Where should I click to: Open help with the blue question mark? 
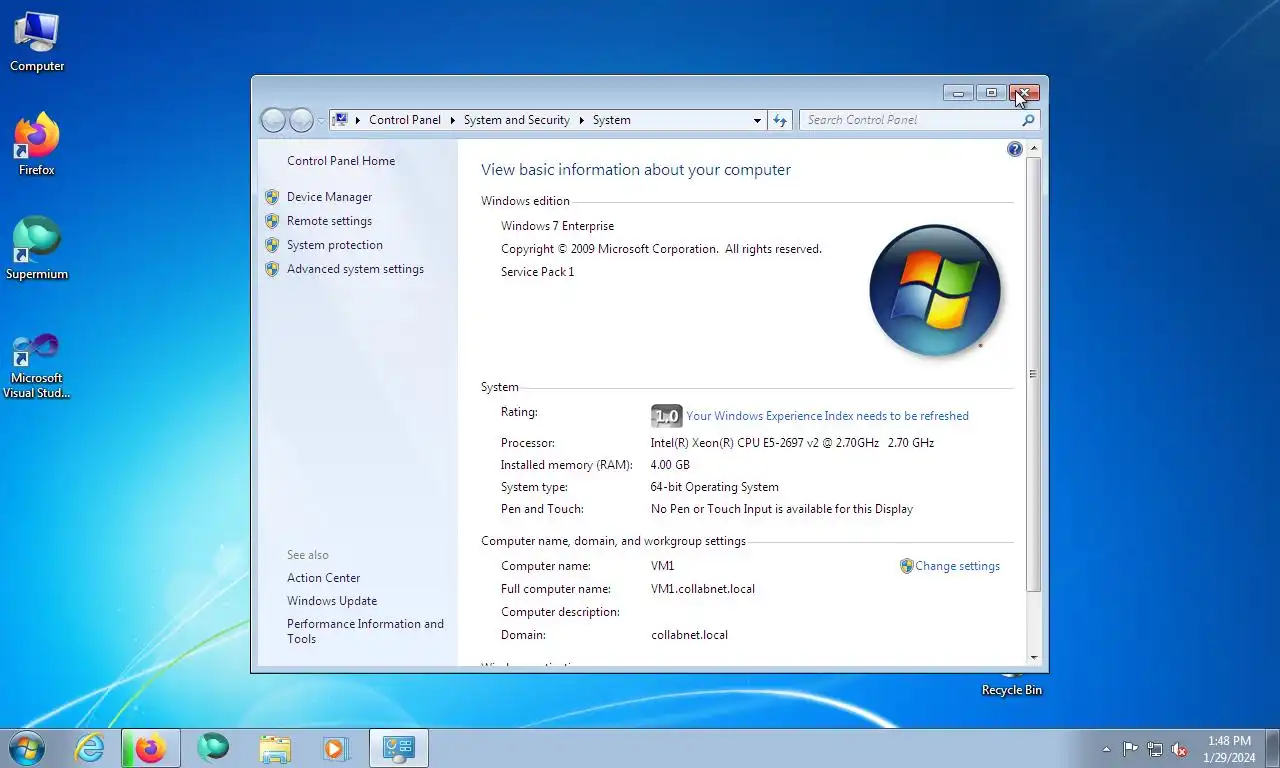tap(1015, 149)
